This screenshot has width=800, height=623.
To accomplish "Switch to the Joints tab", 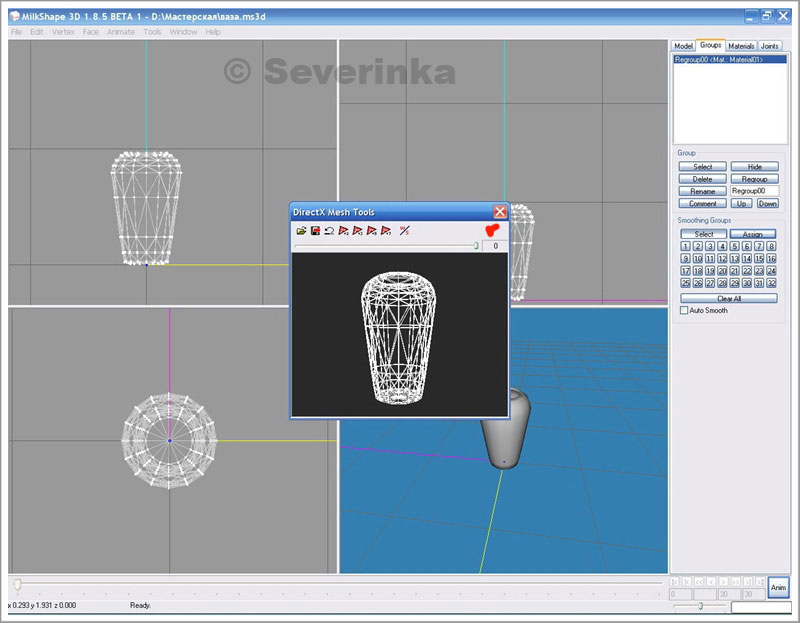I will click(x=770, y=46).
